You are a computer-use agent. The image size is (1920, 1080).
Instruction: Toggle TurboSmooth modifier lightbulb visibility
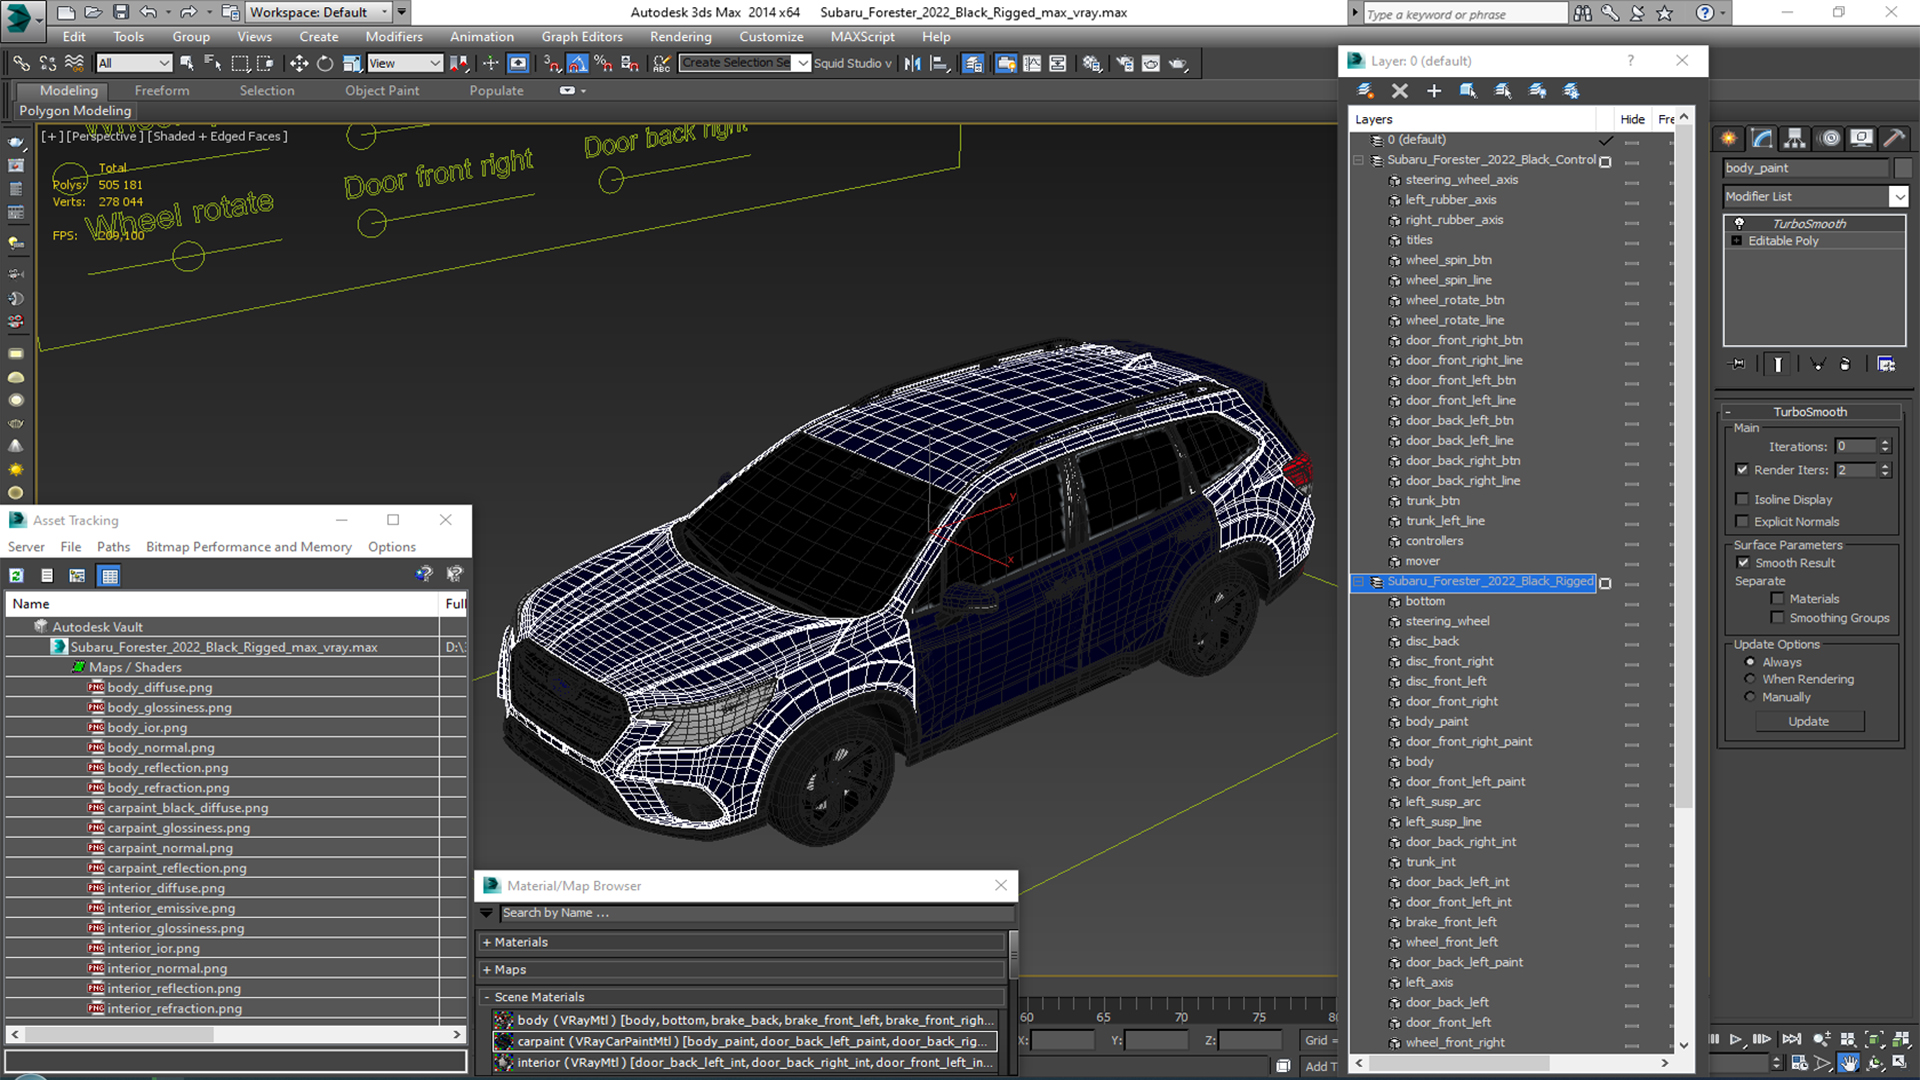1739,223
